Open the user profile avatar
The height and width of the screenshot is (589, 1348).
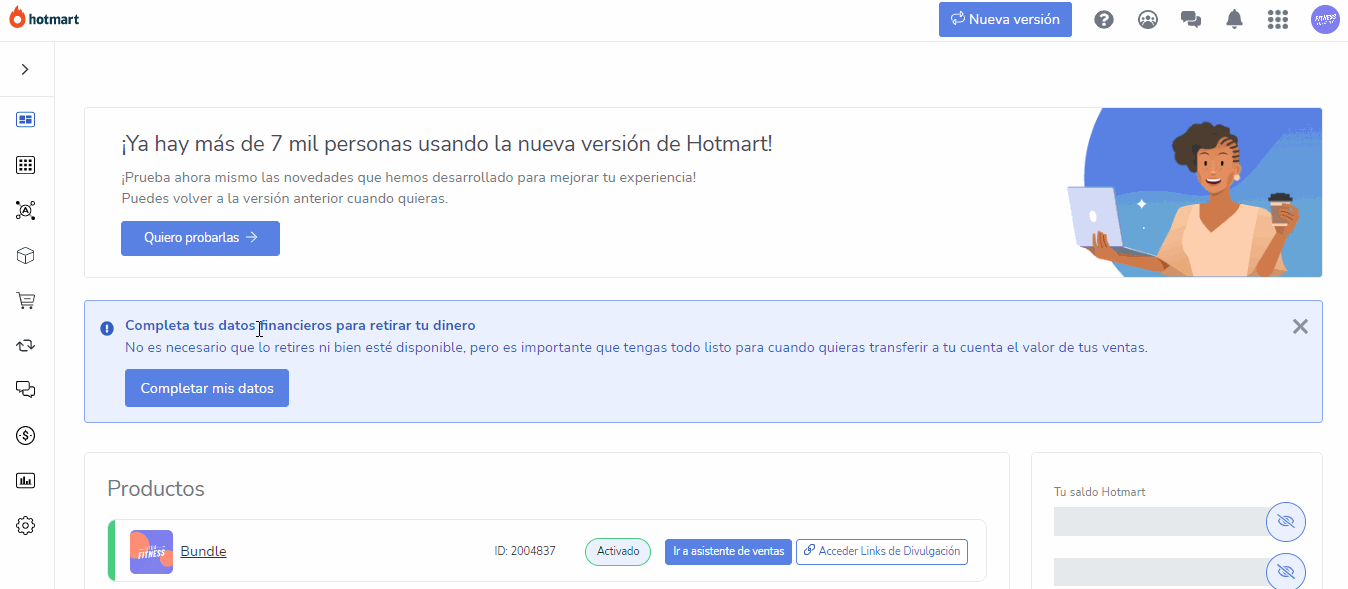[1325, 19]
